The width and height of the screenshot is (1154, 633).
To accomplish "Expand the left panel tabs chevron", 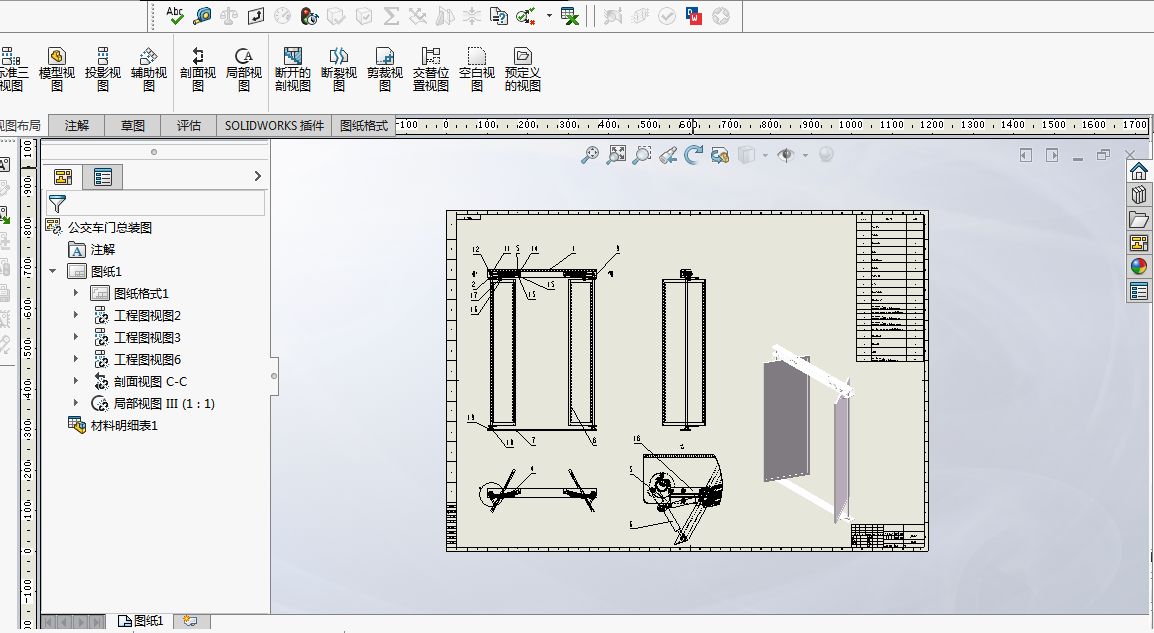I will point(257,176).
